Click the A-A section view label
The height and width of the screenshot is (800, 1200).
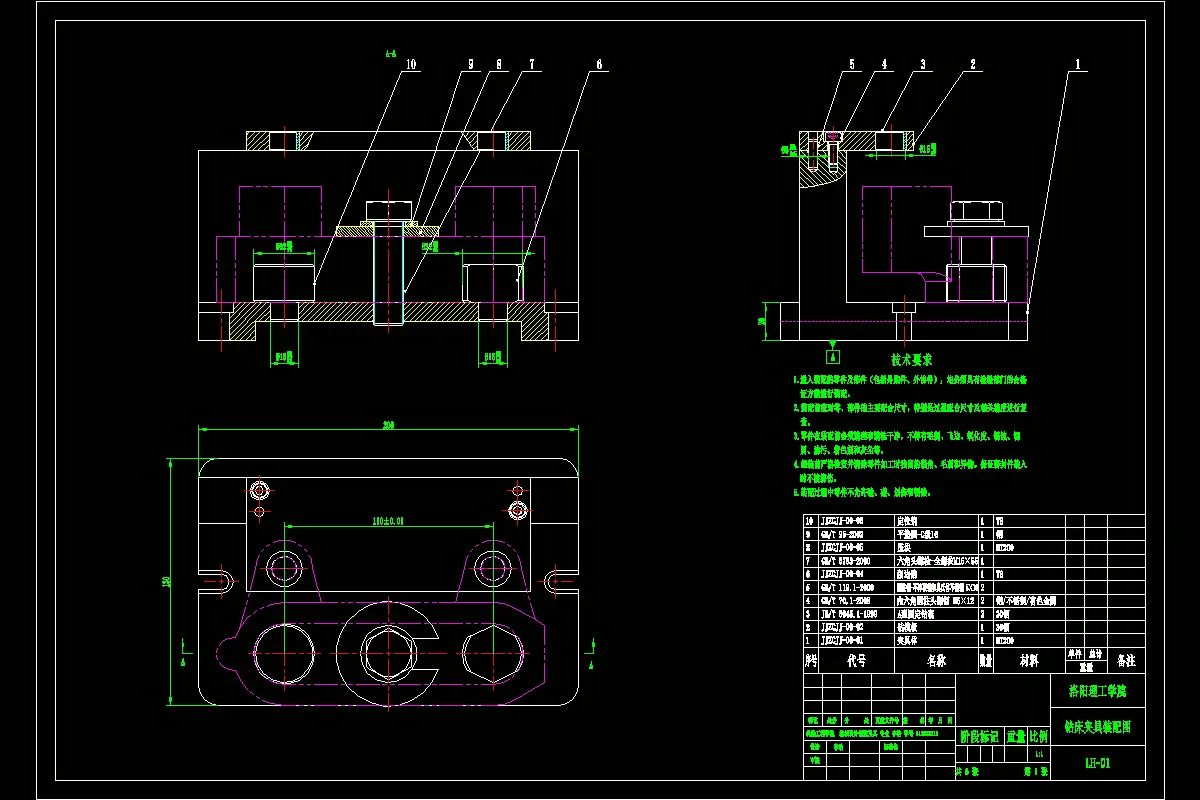coord(391,56)
